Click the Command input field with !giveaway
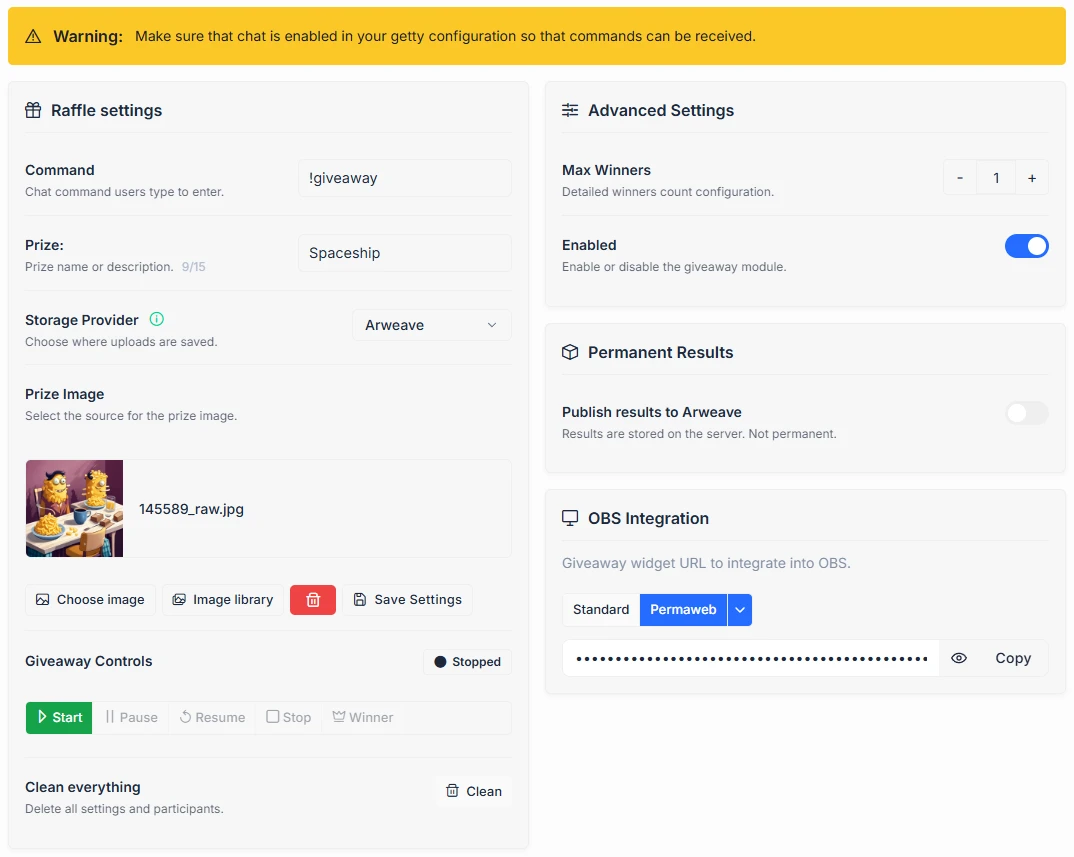The height and width of the screenshot is (857, 1074). [404, 178]
